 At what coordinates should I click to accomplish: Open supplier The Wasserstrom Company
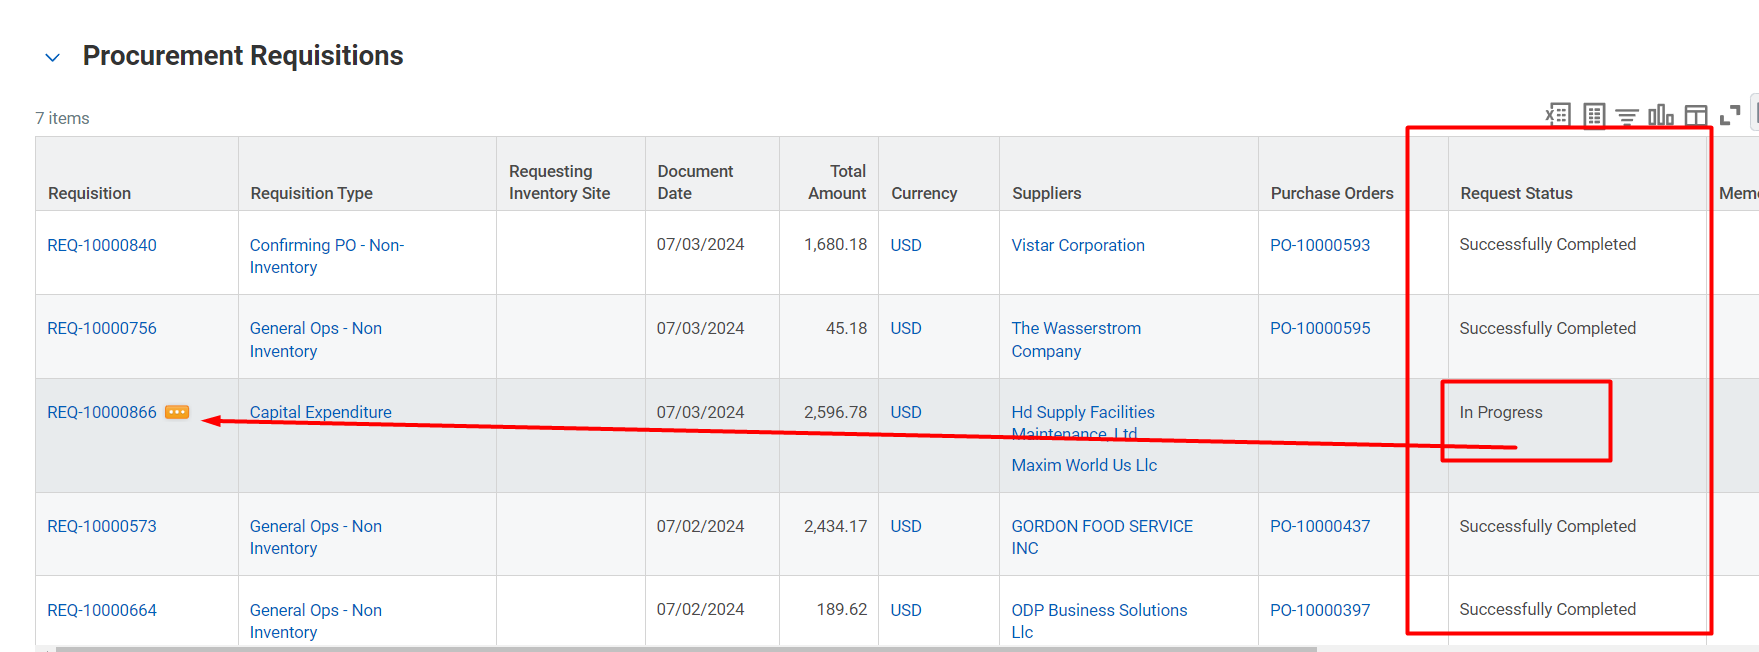click(x=1076, y=340)
